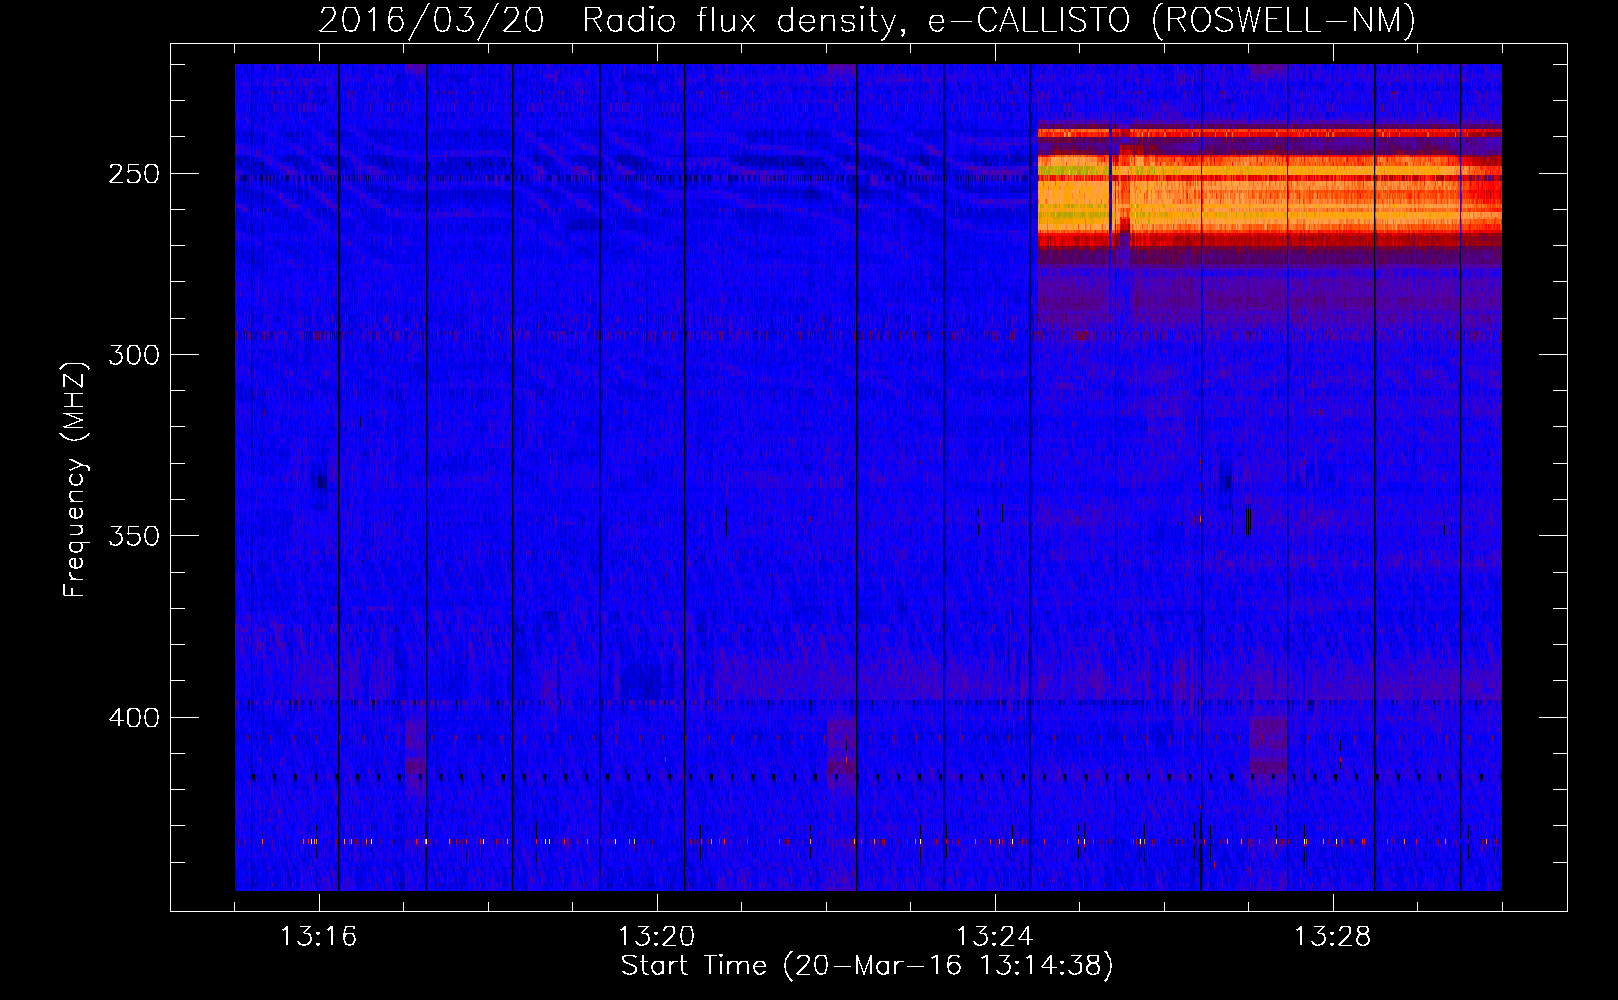
Task: Click the 300 frequency tick label
Action: click(x=134, y=355)
